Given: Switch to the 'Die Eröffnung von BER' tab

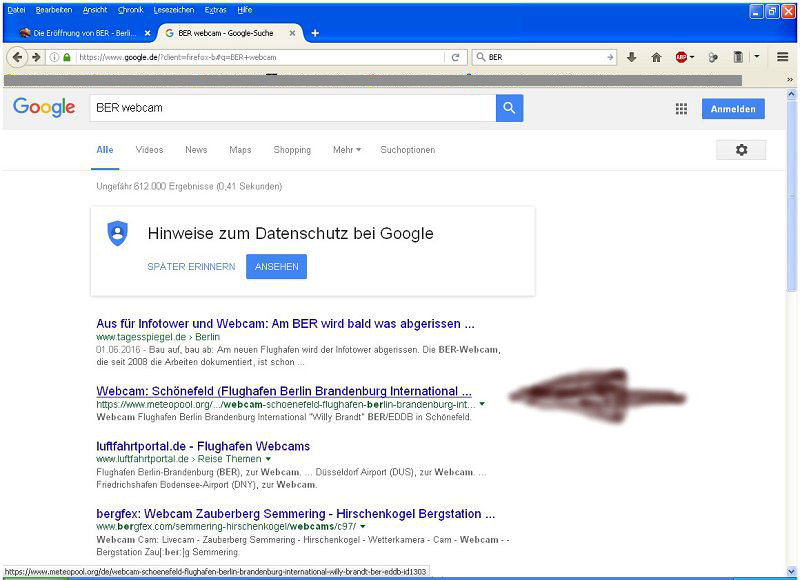Looking at the screenshot, I should pyautogui.click(x=80, y=33).
